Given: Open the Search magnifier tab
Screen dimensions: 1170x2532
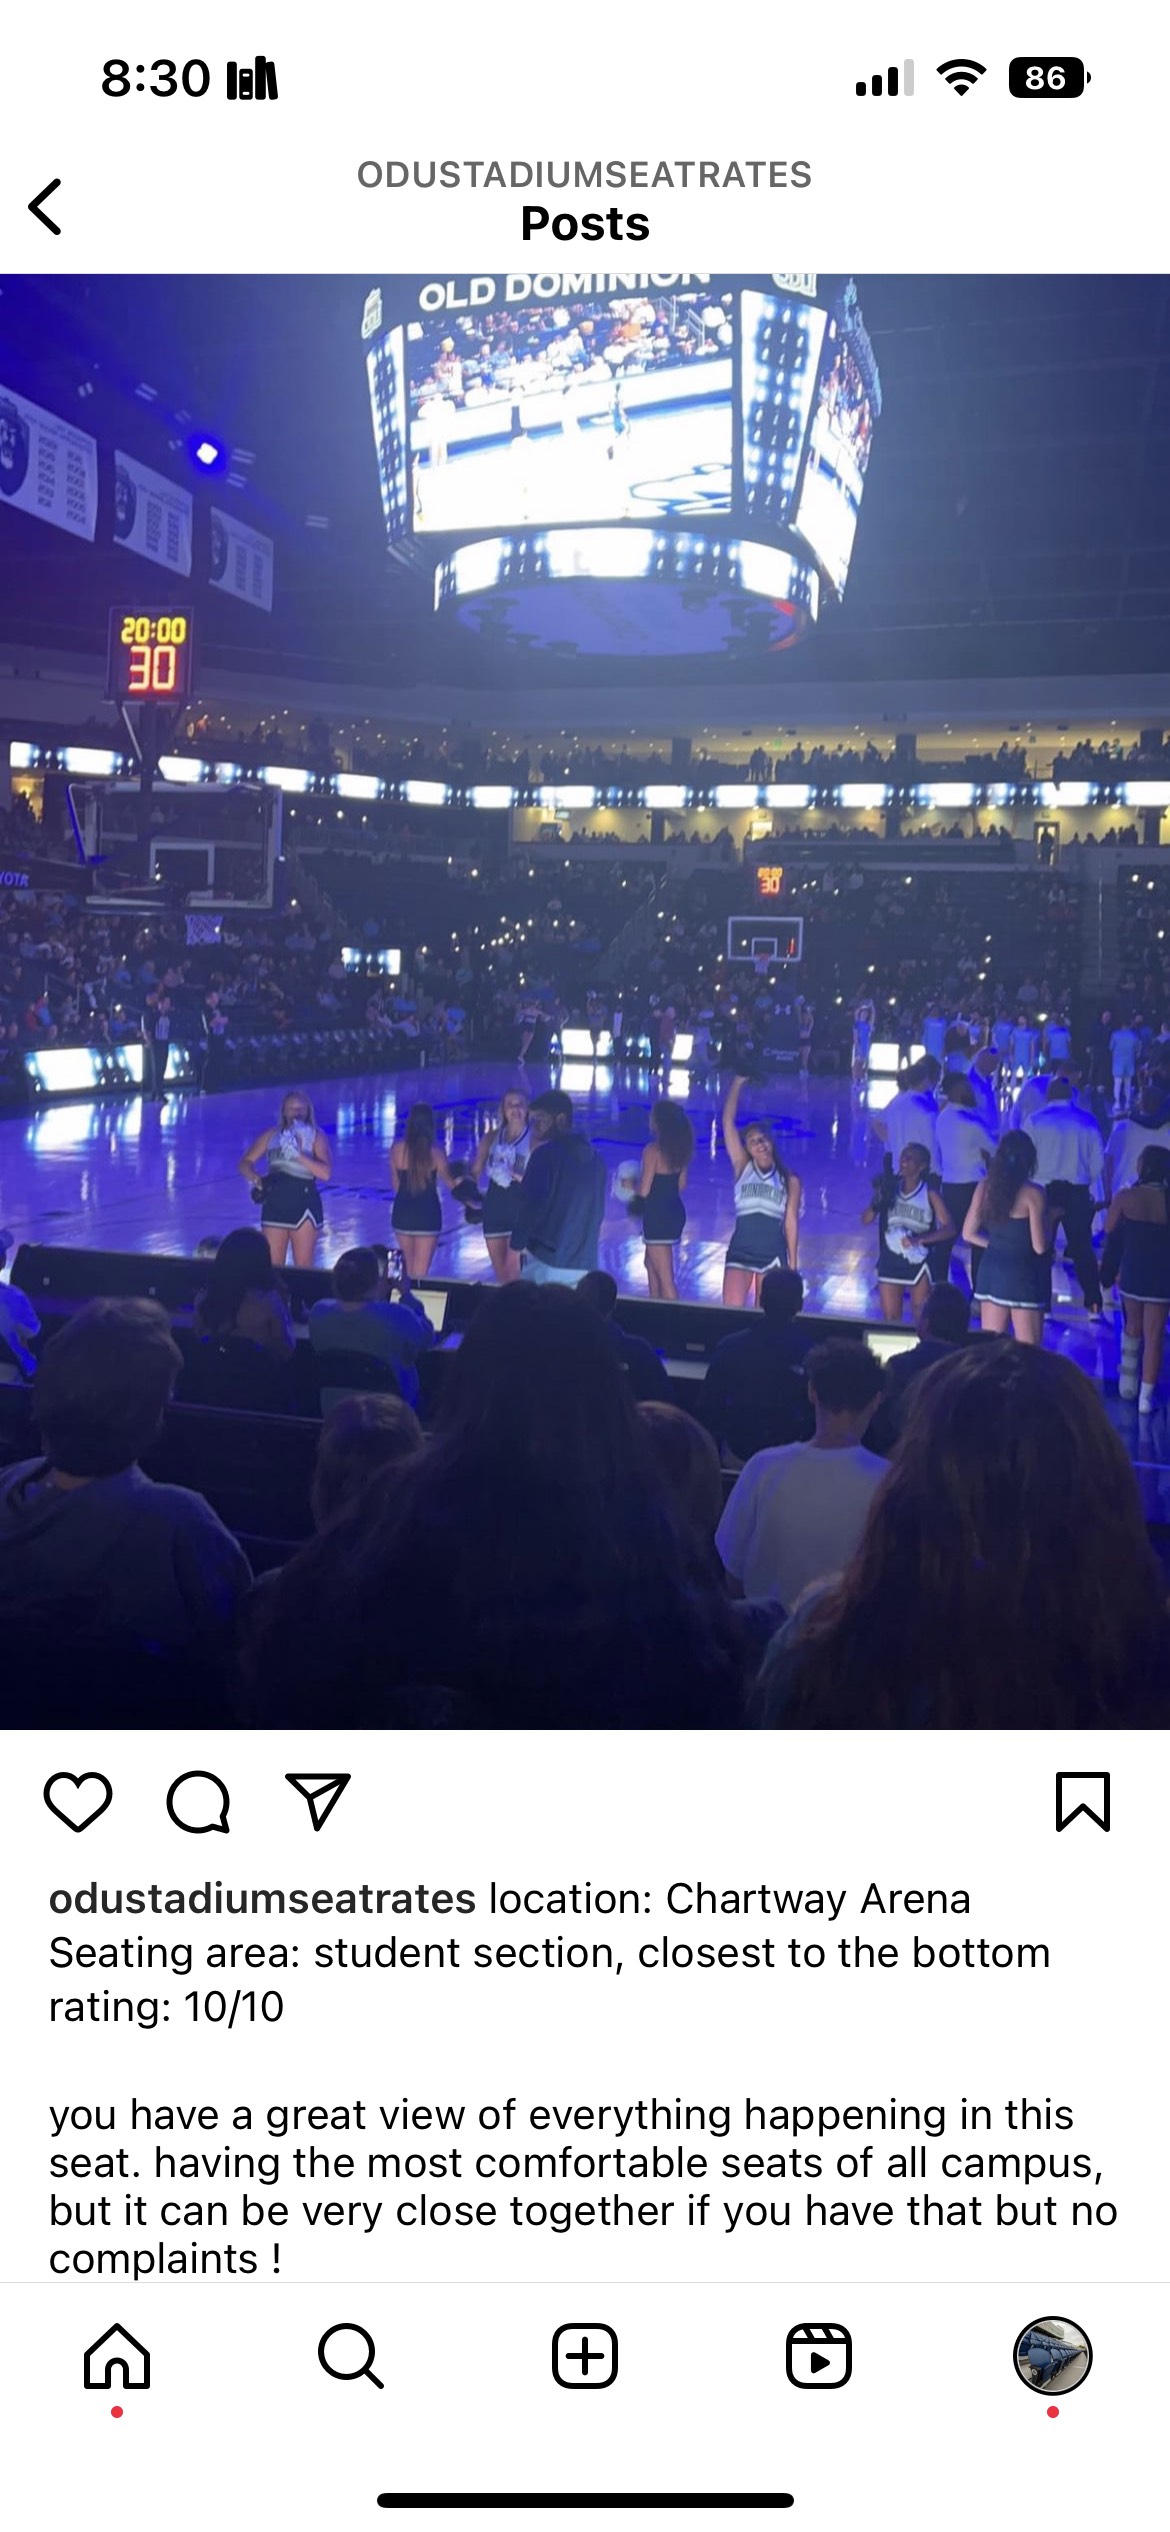Looking at the screenshot, I should (x=351, y=2356).
